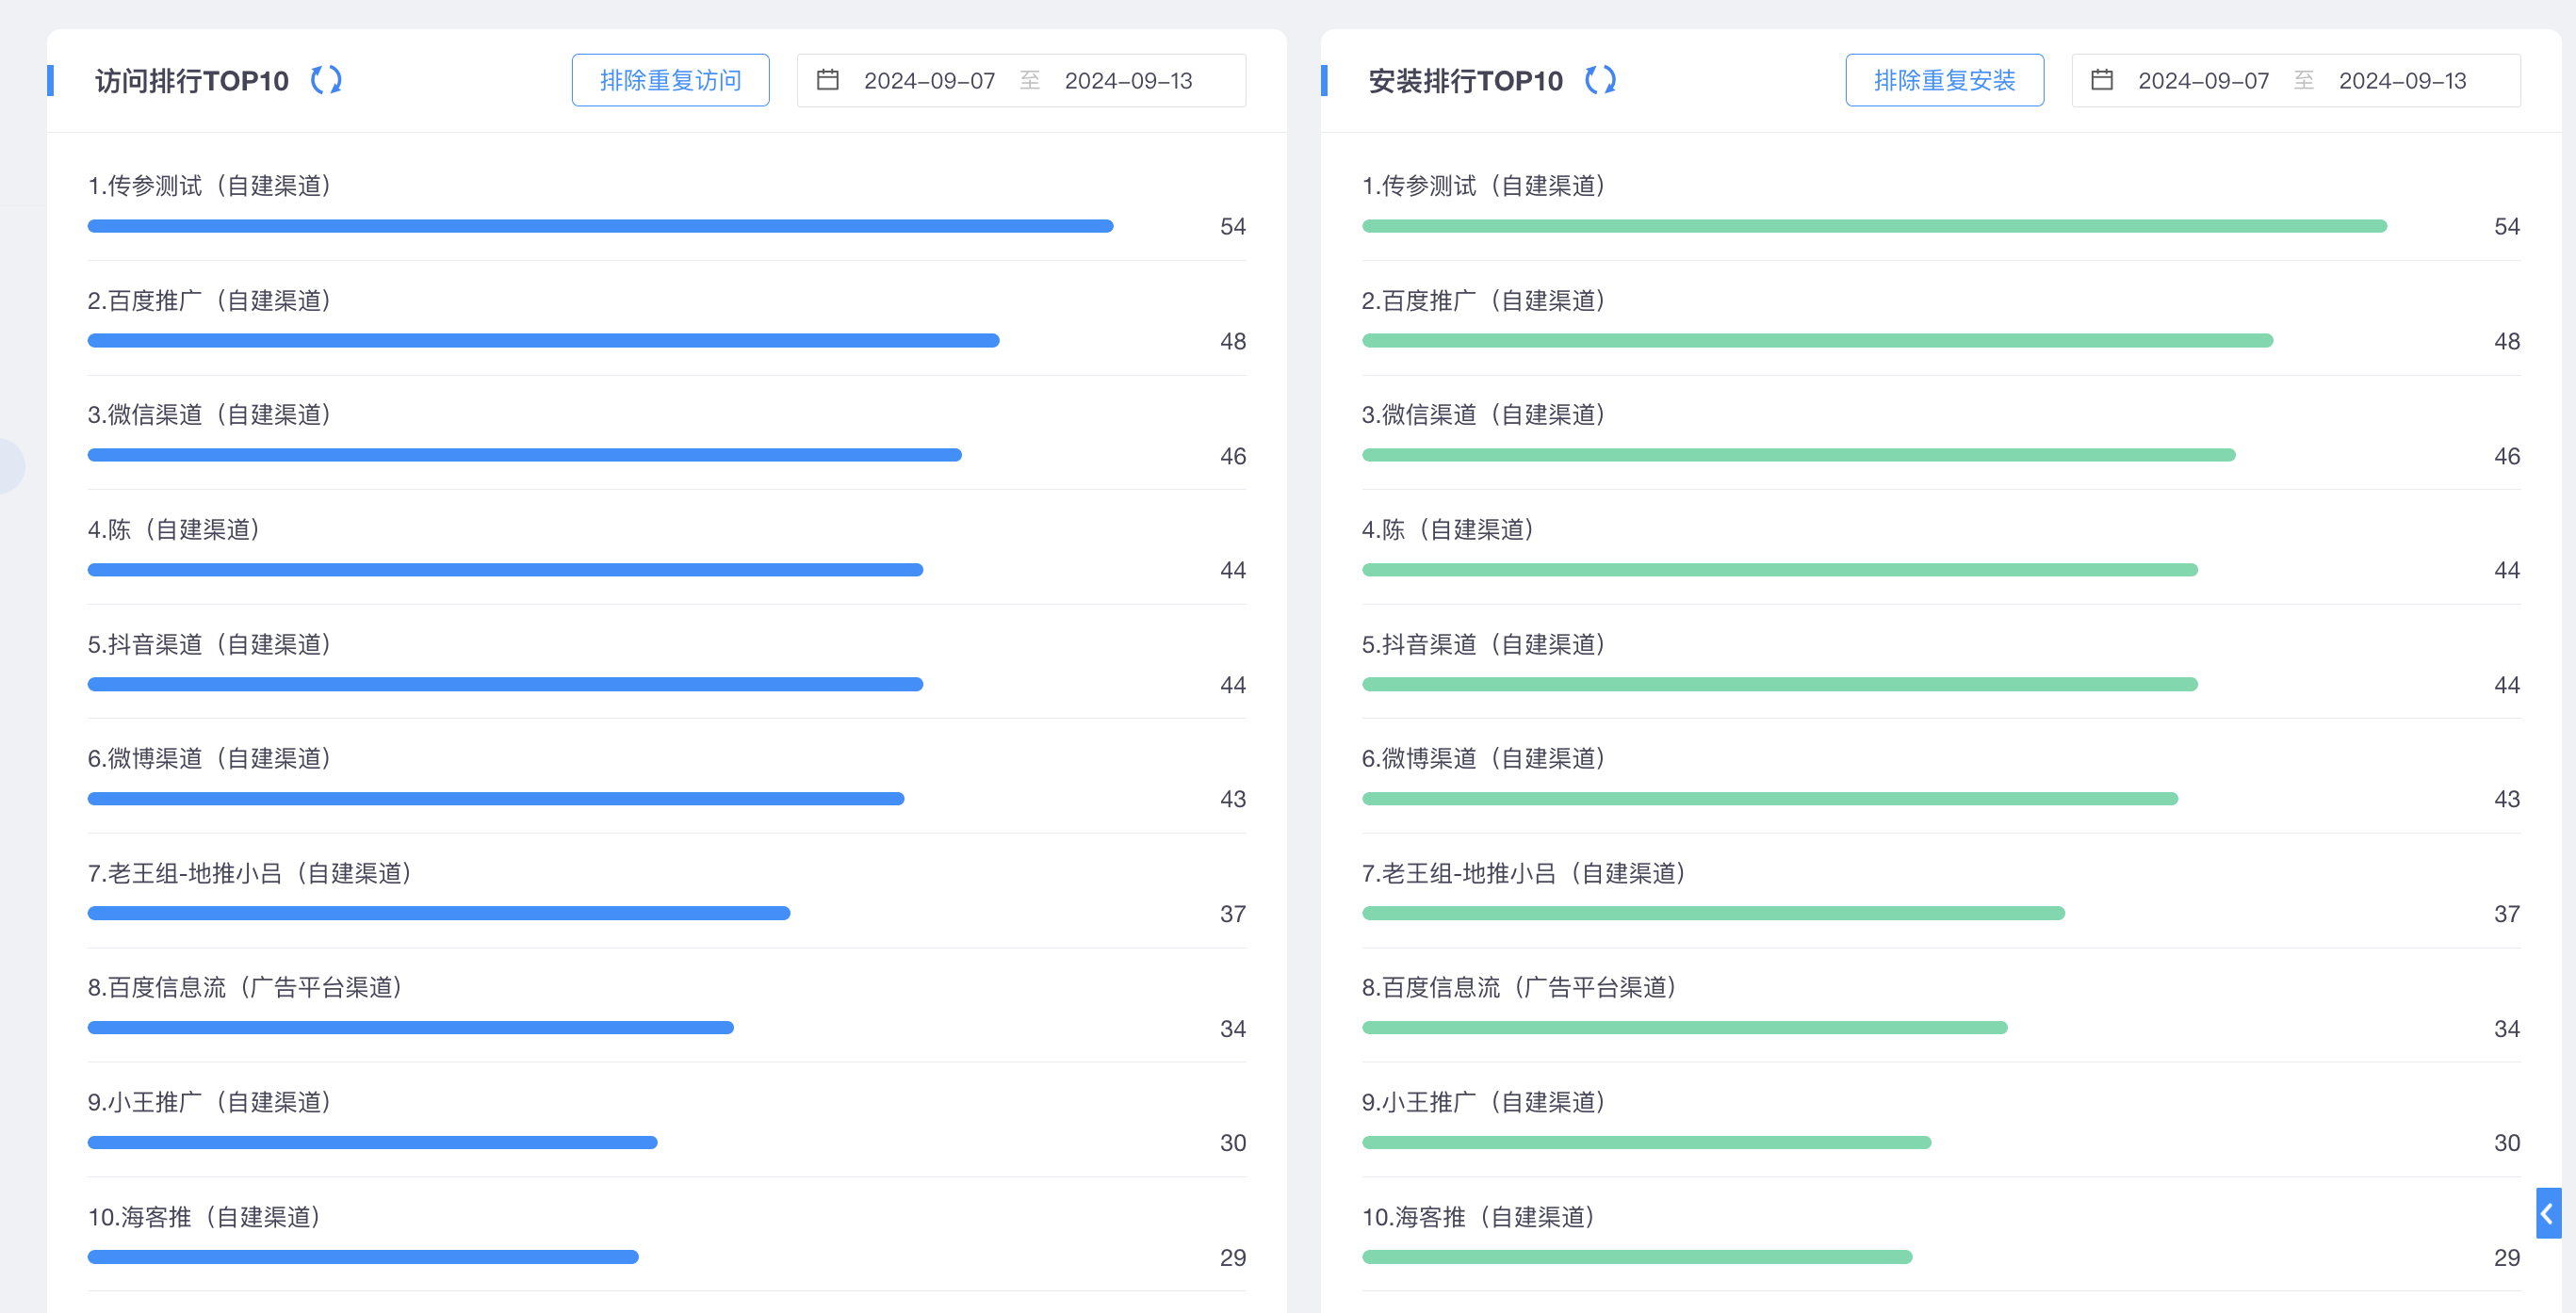Screen dimensions: 2576x1313
Task: Click visit count 30 for 小王推广
Action: coord(1233,1144)
